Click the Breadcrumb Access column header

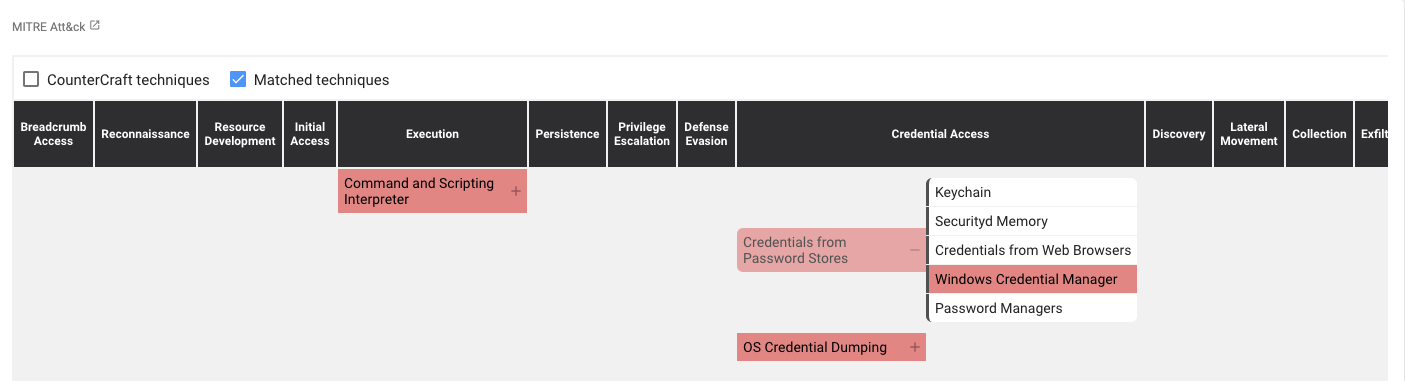(x=53, y=134)
